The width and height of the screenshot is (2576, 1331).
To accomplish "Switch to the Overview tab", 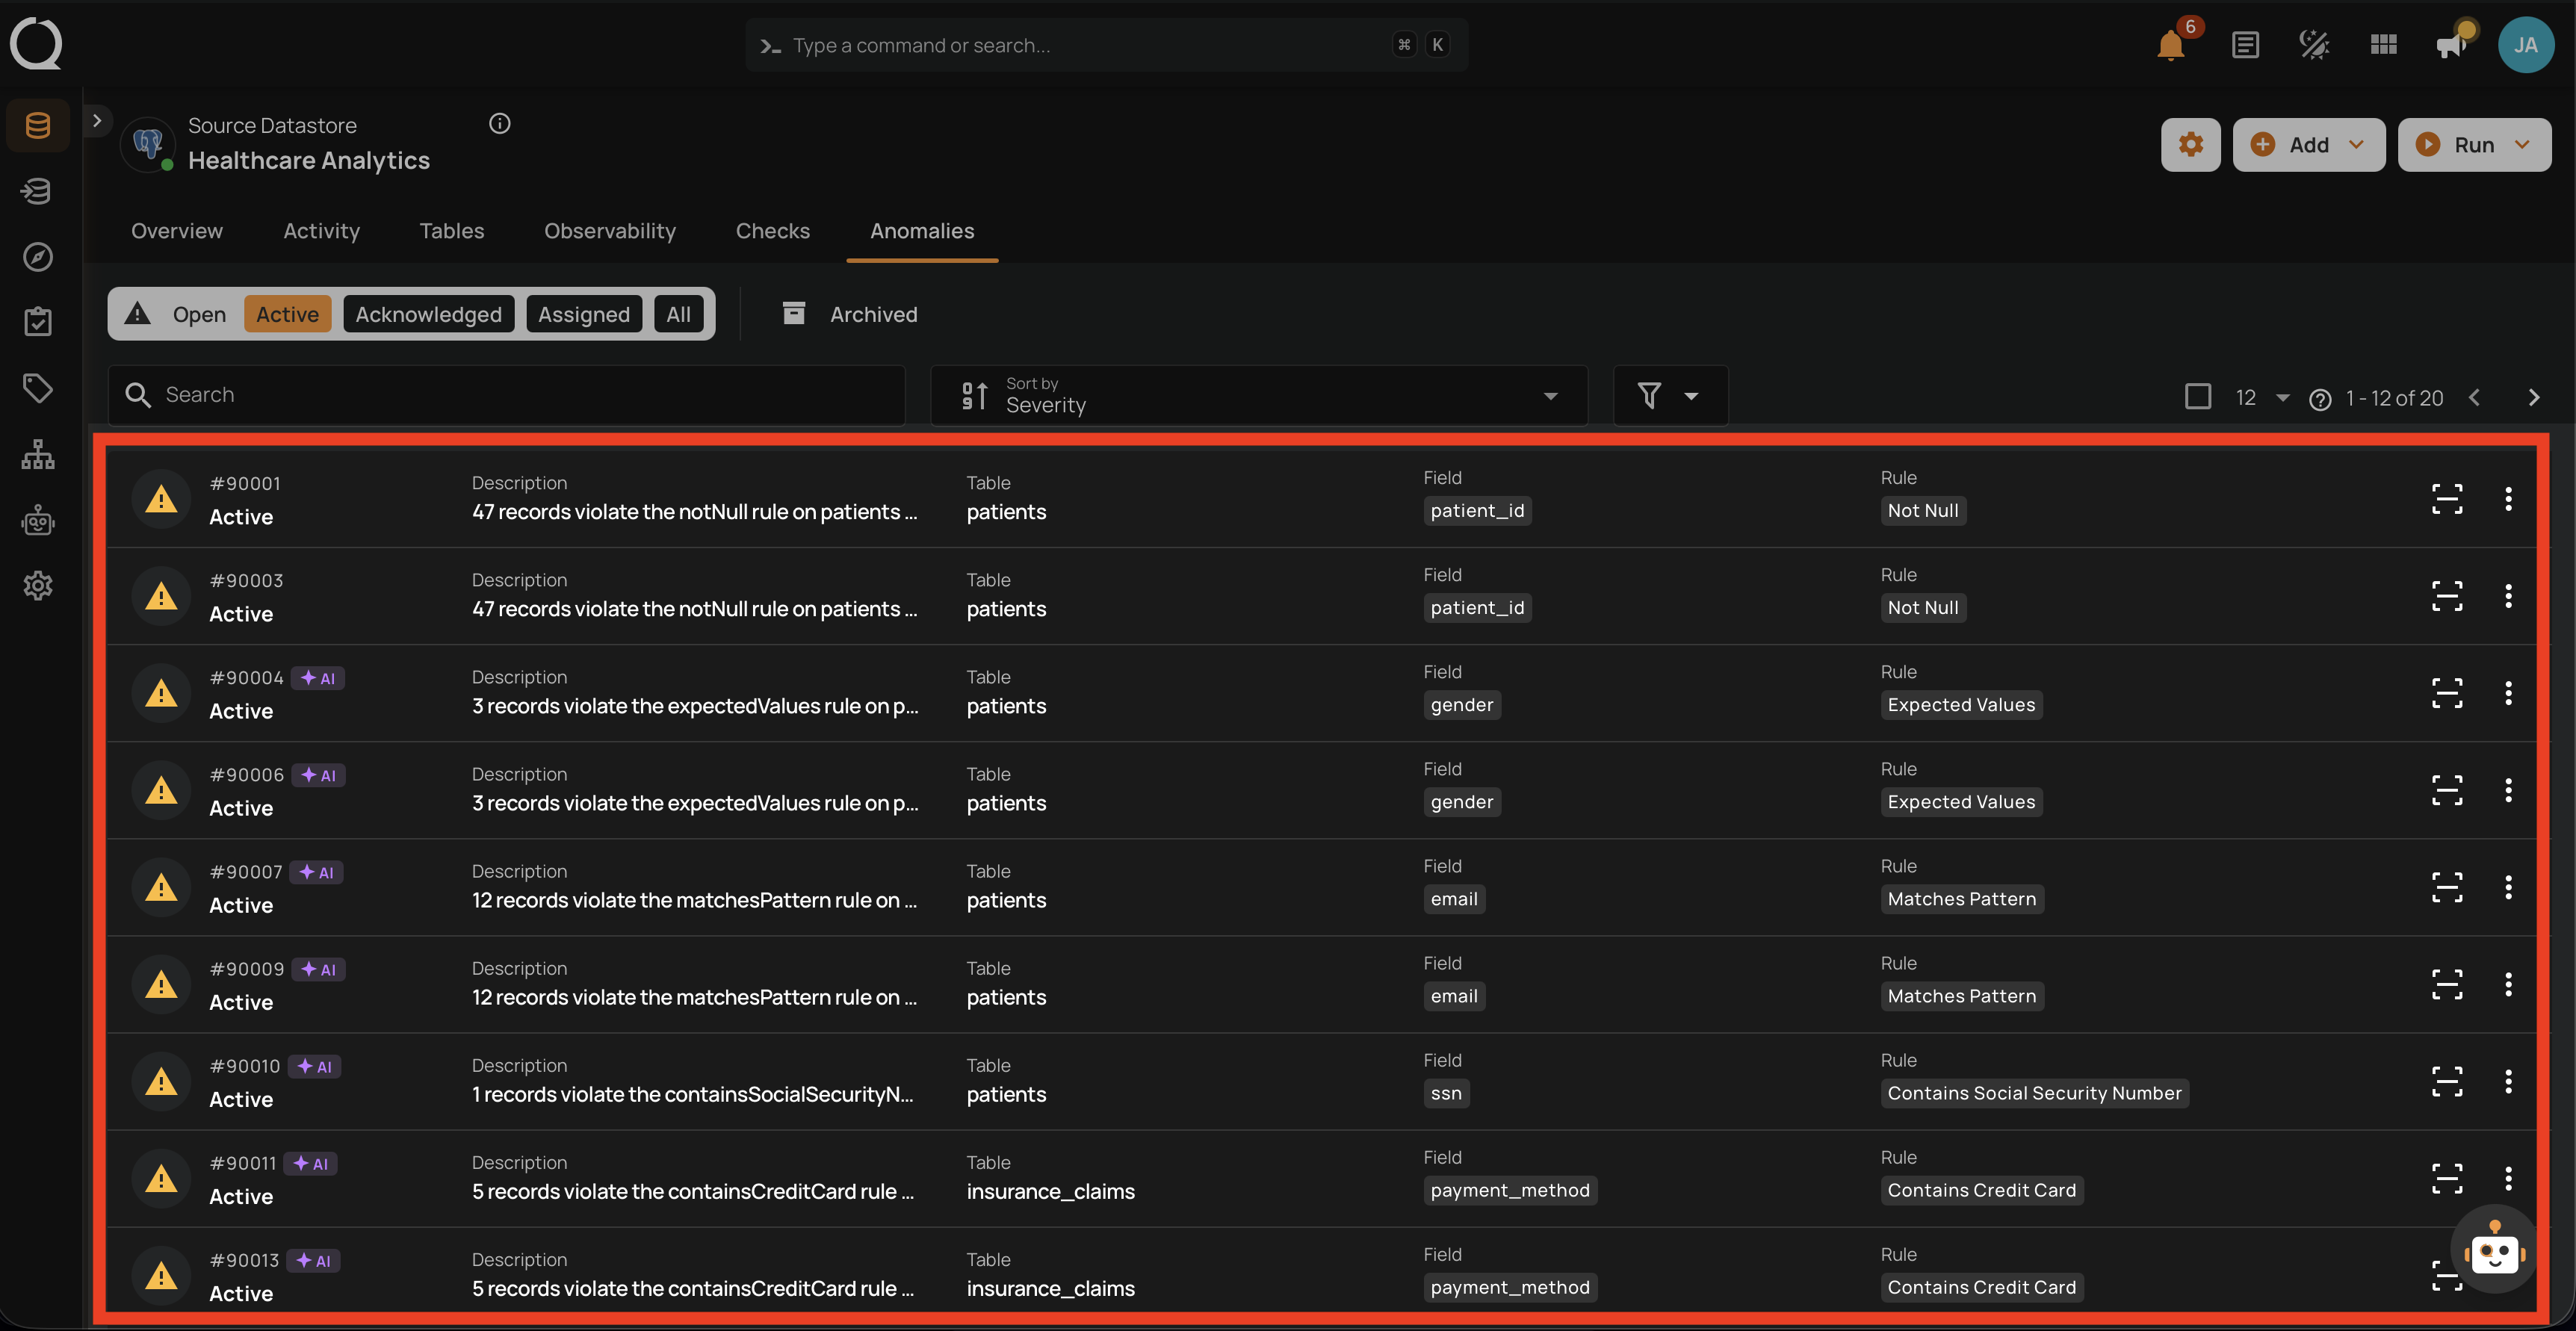I will coord(177,231).
